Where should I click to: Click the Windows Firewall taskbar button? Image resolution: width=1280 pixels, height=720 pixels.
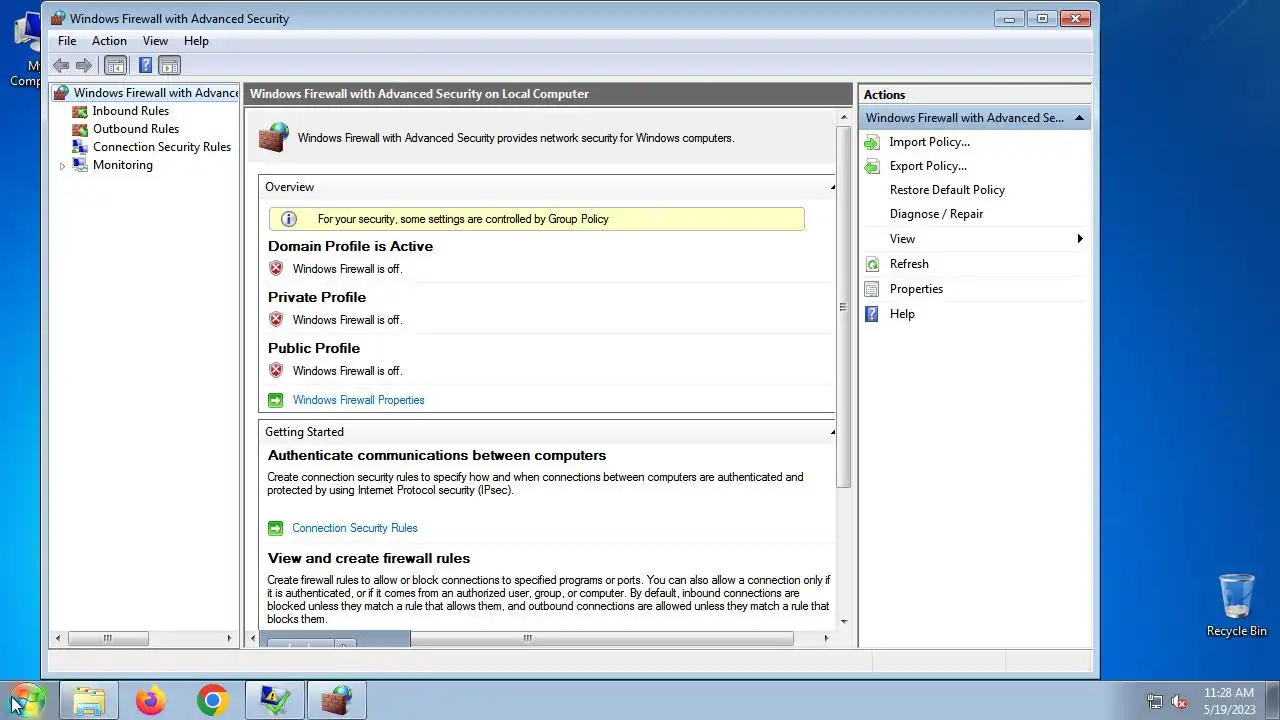pyautogui.click(x=336, y=700)
